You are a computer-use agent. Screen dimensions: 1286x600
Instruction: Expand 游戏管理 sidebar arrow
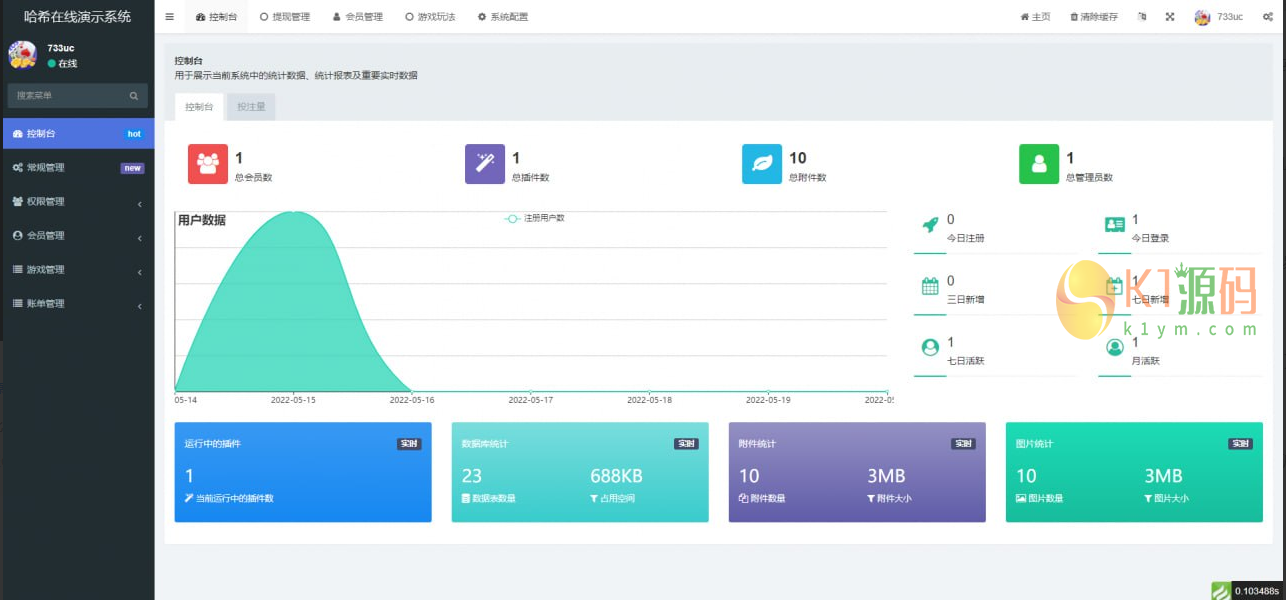point(139,270)
